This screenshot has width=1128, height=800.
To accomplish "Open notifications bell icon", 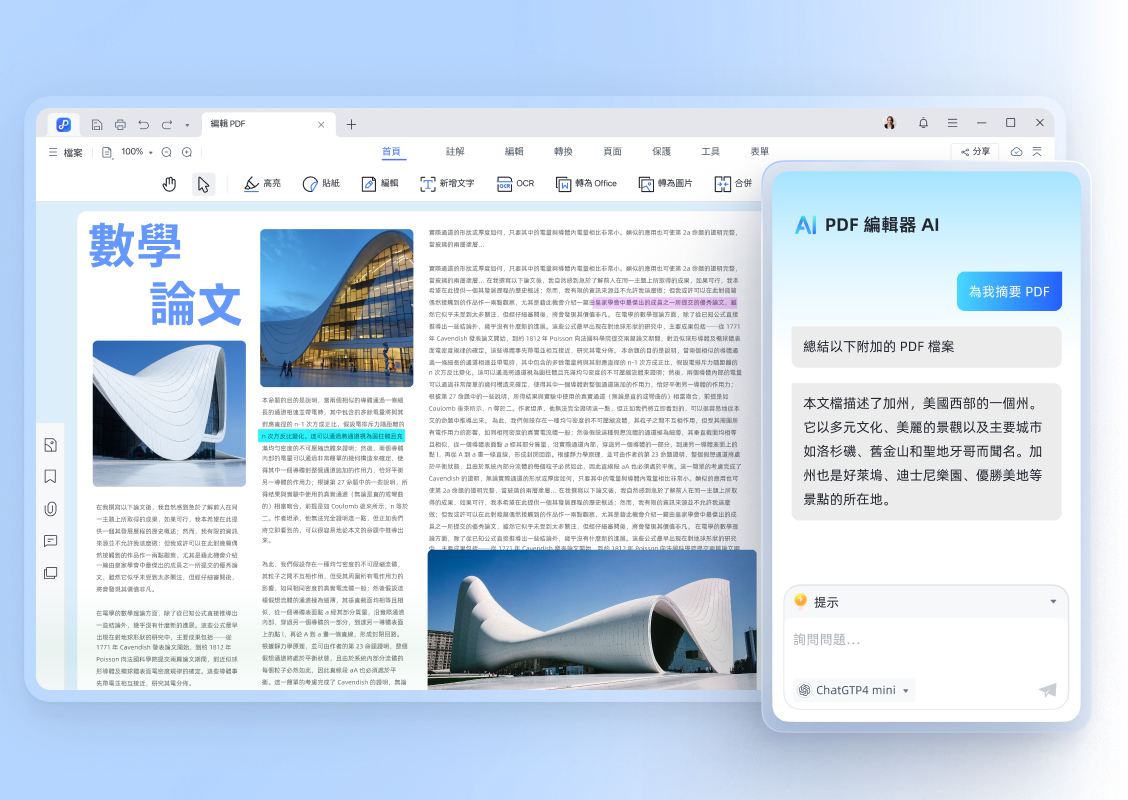I will pyautogui.click(x=923, y=123).
